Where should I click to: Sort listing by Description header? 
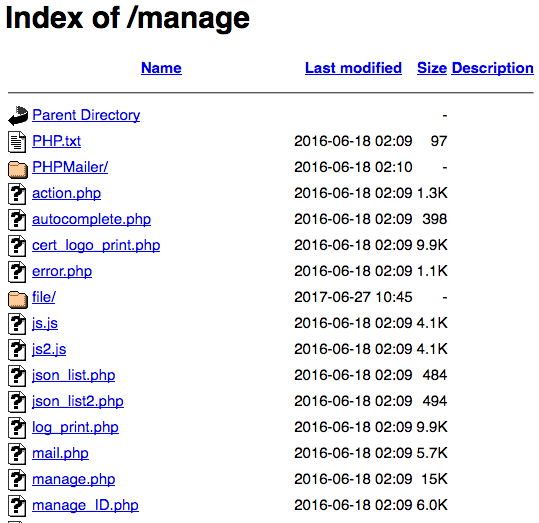[x=493, y=68]
